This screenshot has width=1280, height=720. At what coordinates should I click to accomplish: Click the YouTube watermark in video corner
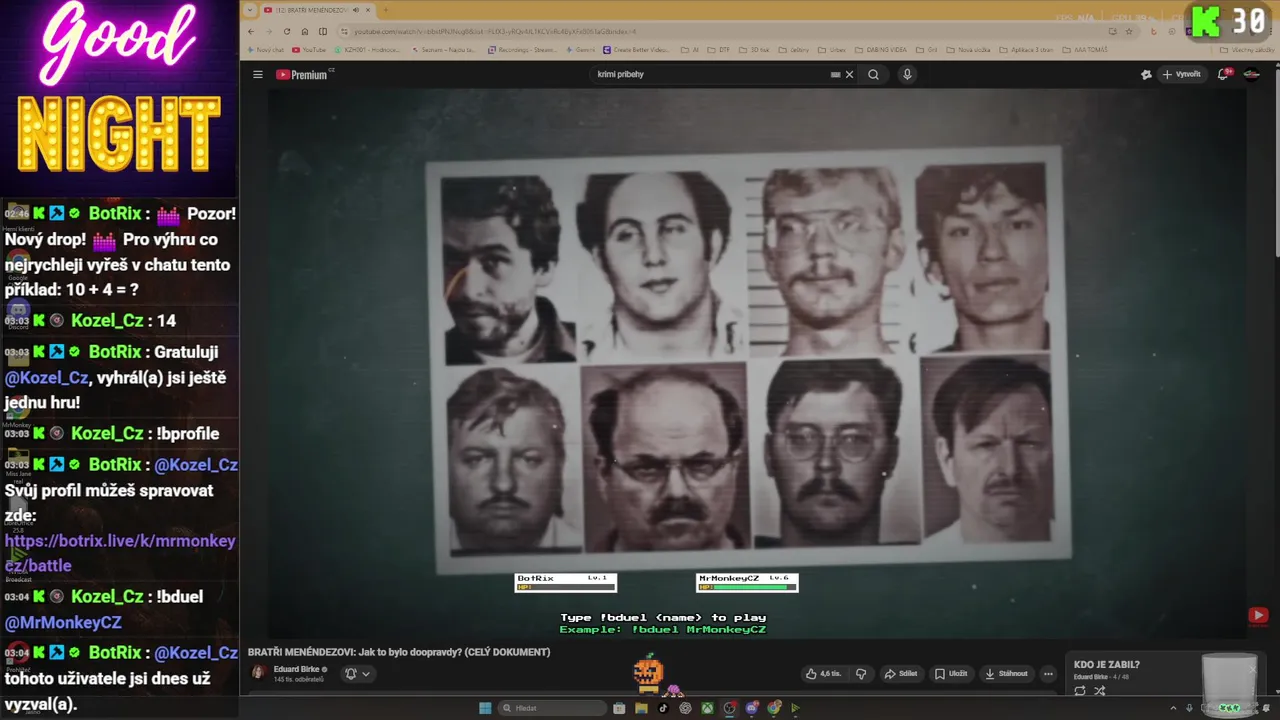click(1258, 616)
